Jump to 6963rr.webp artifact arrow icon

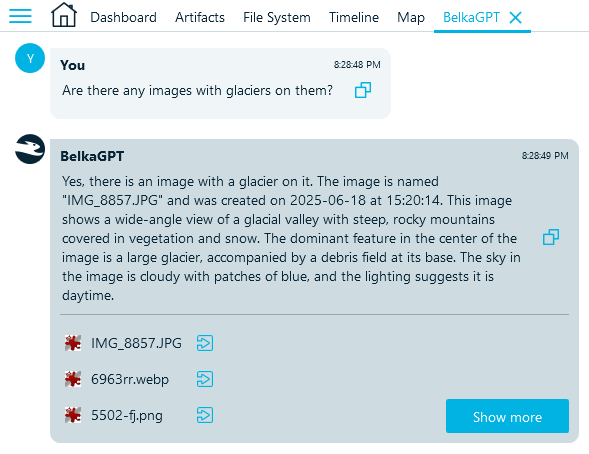(205, 379)
